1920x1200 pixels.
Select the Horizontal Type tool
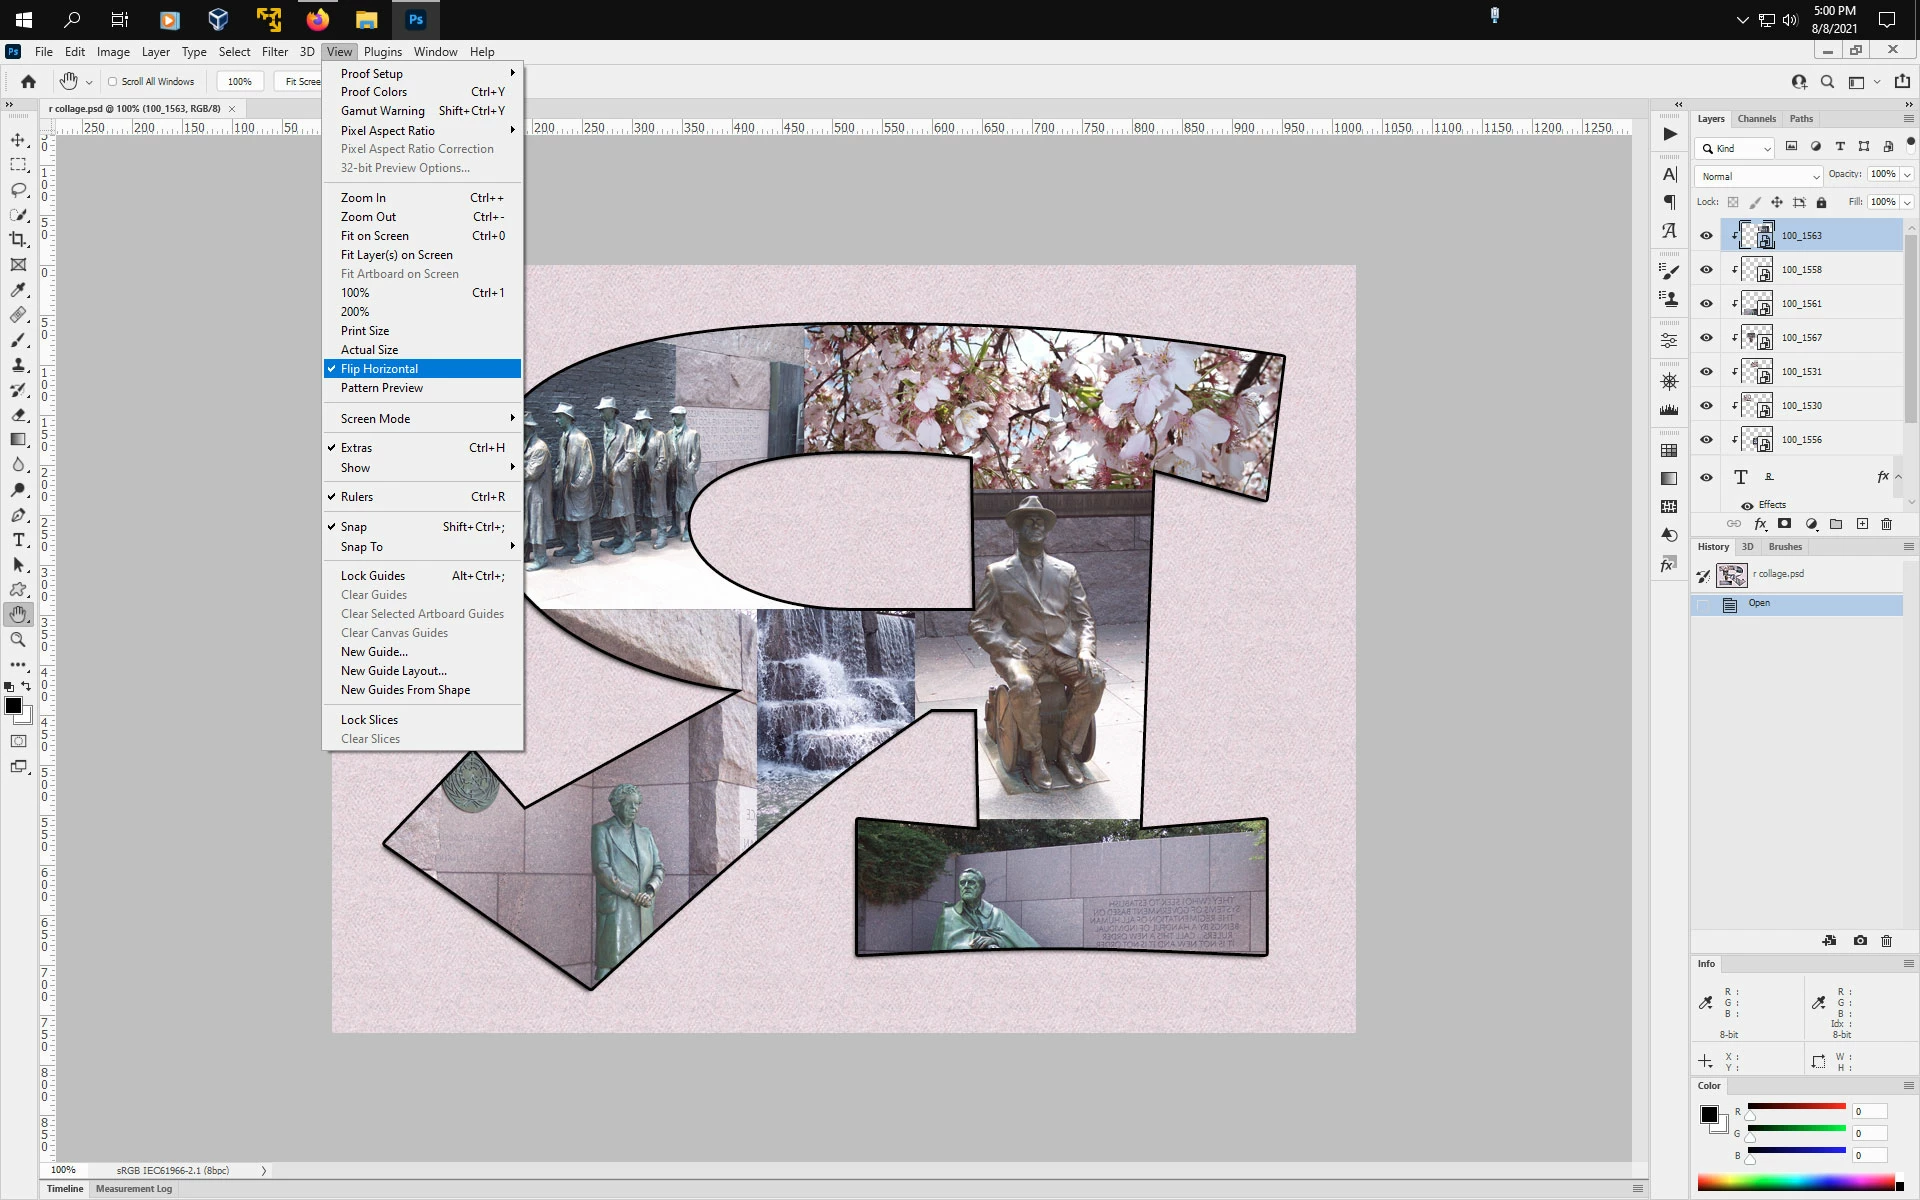[18, 540]
